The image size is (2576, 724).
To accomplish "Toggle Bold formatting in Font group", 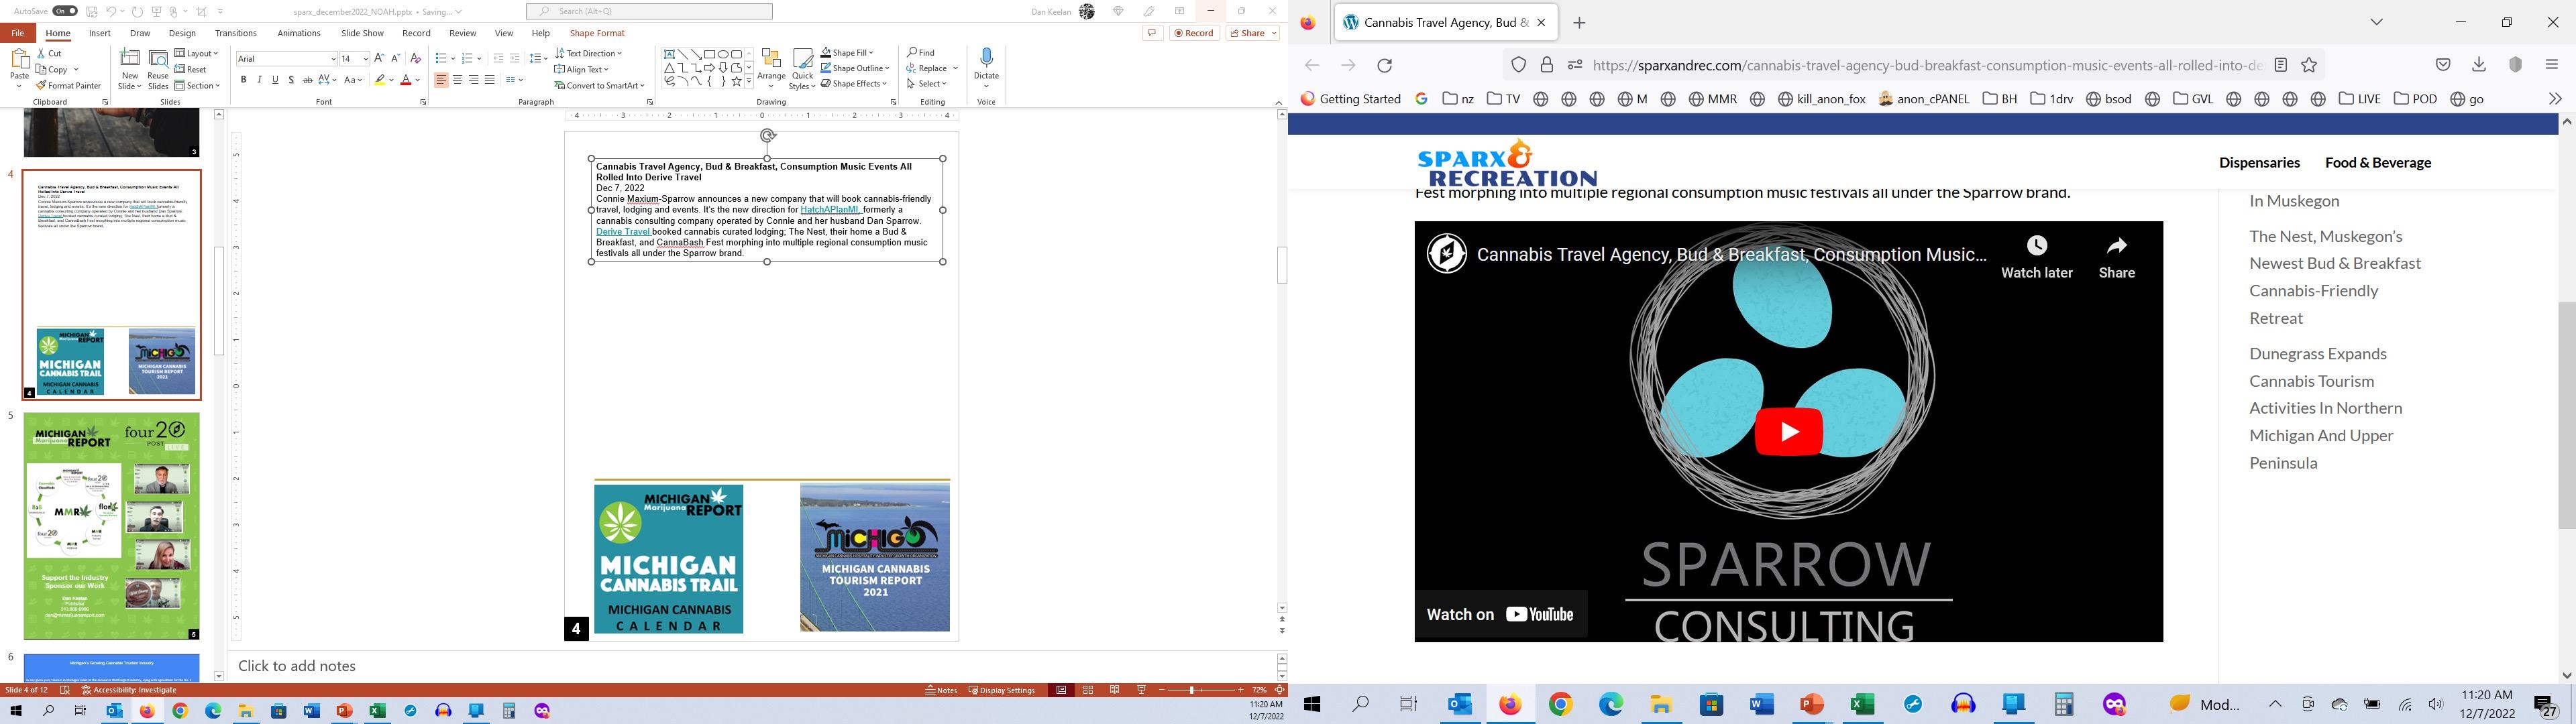I will 243,80.
